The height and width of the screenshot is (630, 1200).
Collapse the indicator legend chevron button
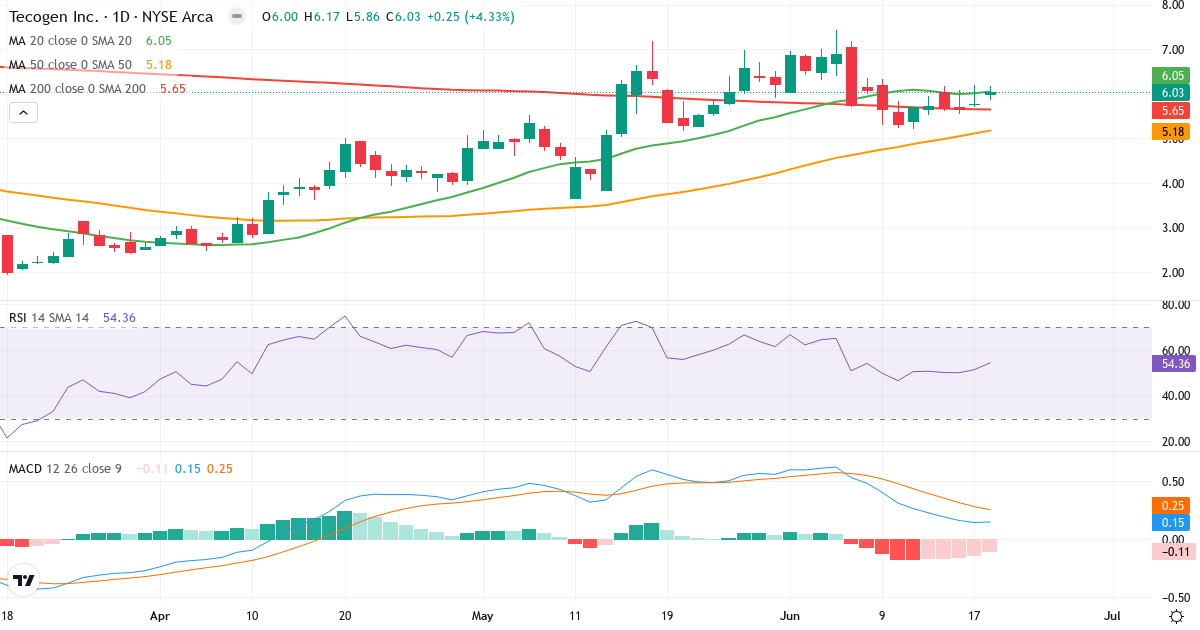click(x=23, y=113)
